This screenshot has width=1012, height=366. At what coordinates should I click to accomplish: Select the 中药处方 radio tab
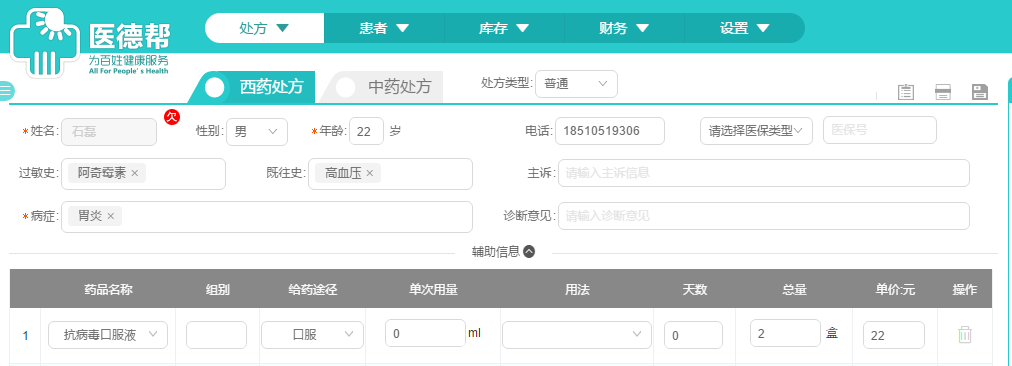[382, 87]
